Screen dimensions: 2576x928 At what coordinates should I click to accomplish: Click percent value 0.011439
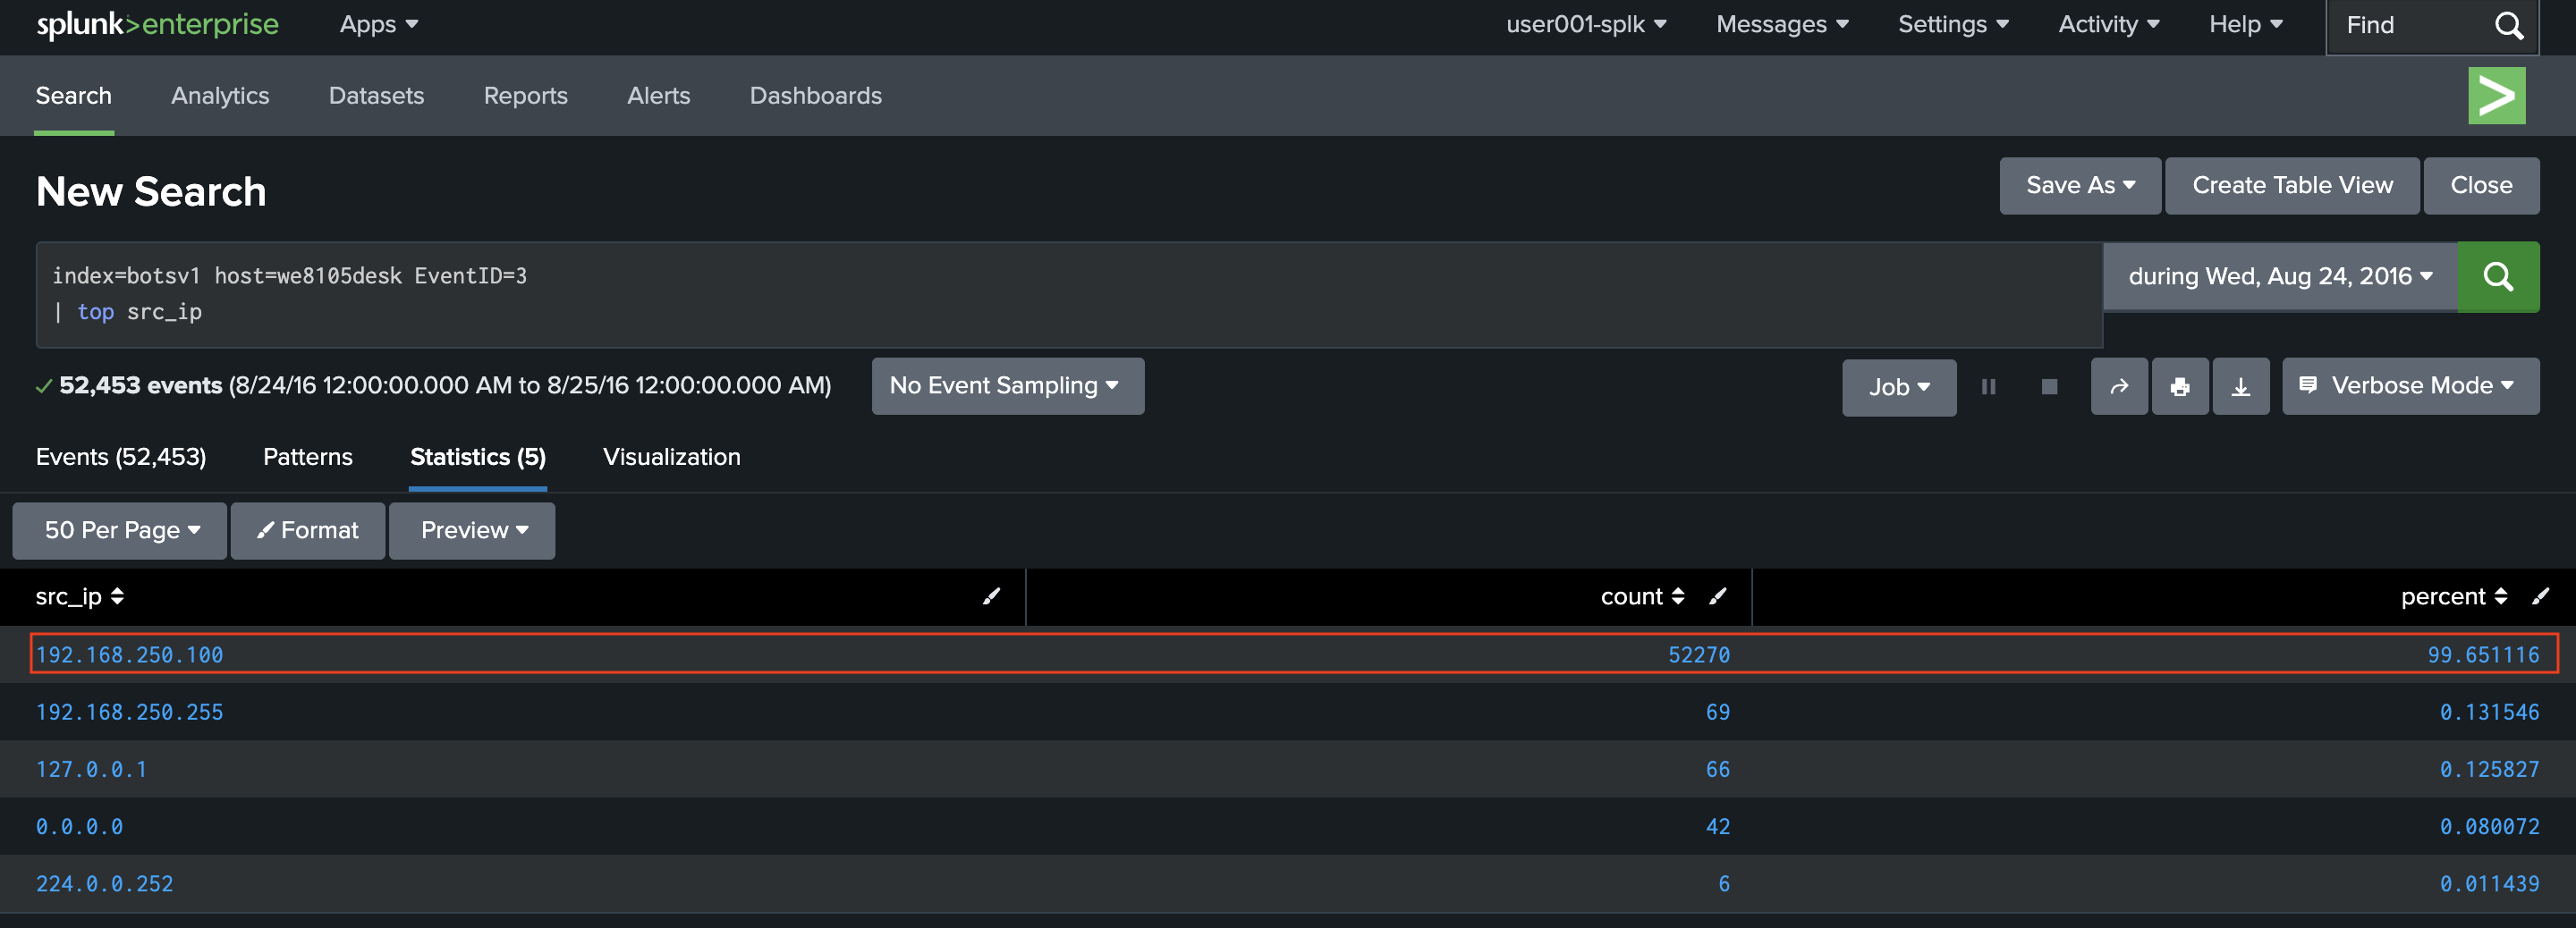2489,883
